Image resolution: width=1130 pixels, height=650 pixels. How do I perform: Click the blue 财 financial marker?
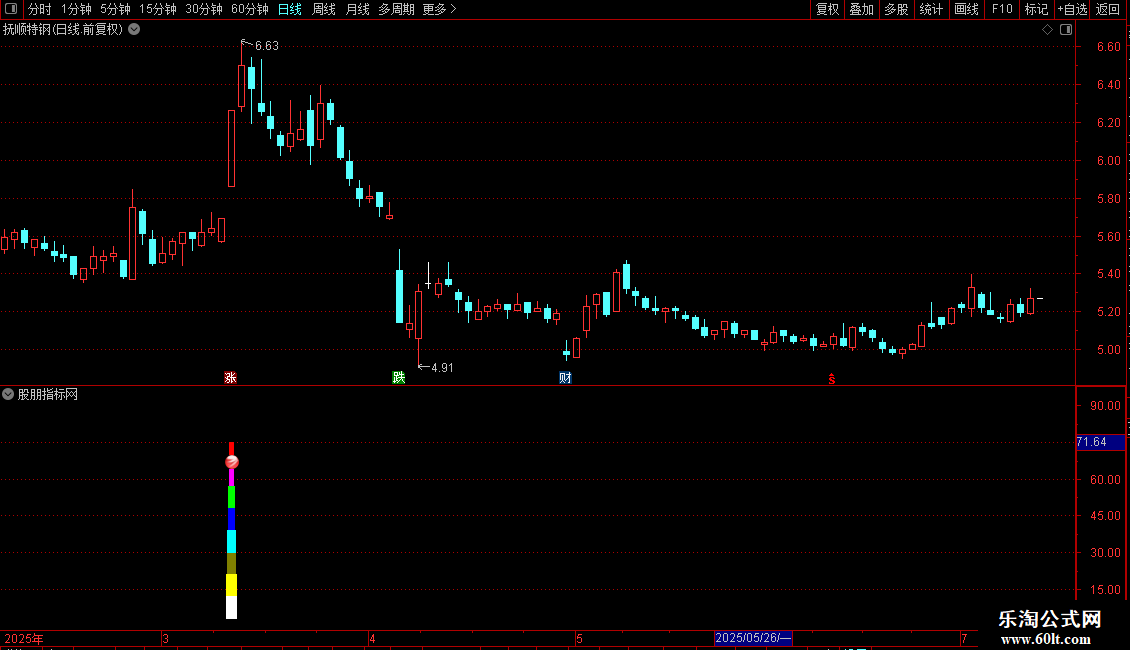tap(565, 378)
